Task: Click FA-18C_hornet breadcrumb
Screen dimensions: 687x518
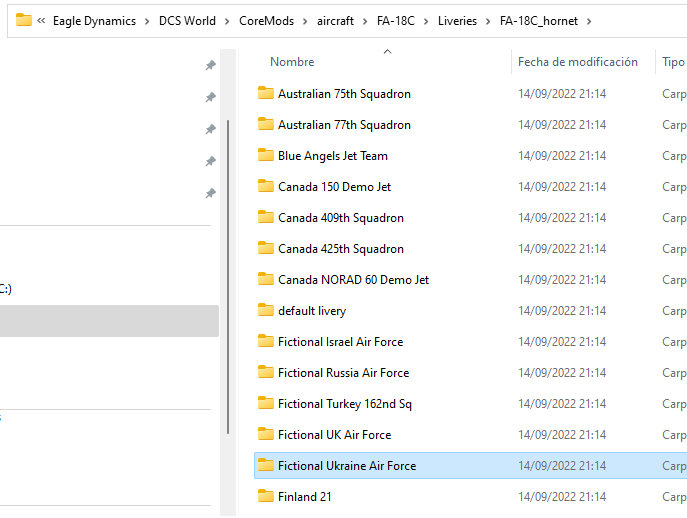Action: coord(539,21)
